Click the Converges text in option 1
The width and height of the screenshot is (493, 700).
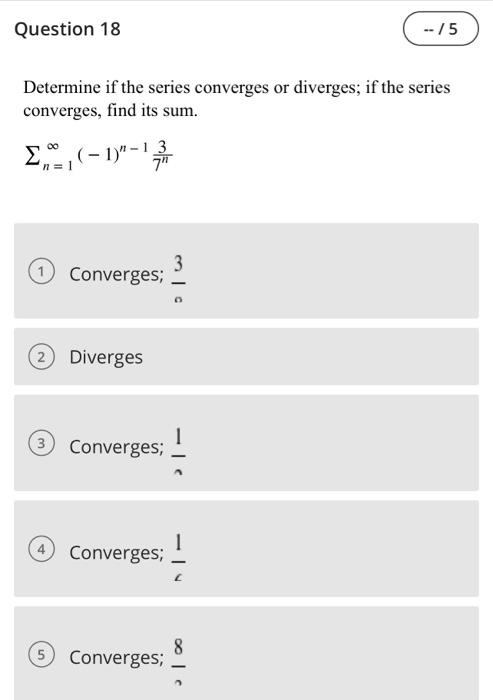click(x=117, y=274)
